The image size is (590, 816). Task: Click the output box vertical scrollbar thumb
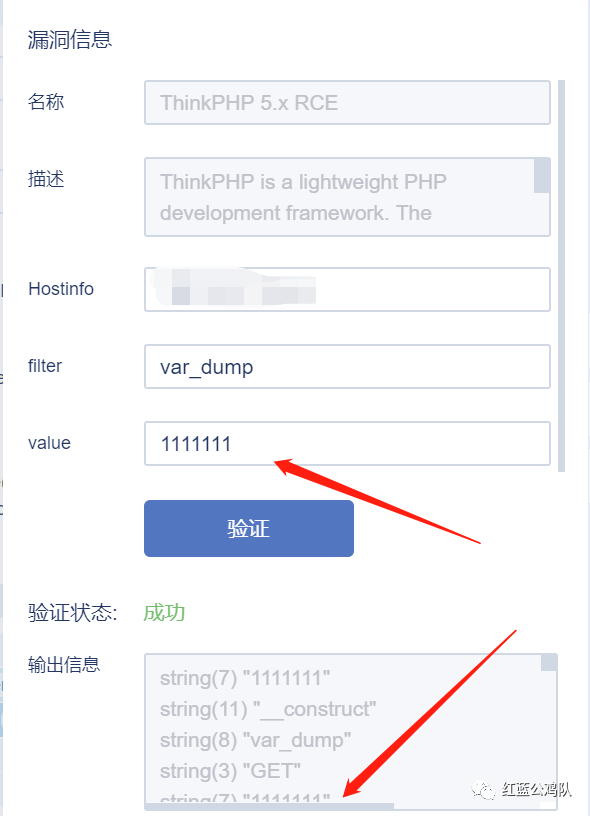(549, 662)
